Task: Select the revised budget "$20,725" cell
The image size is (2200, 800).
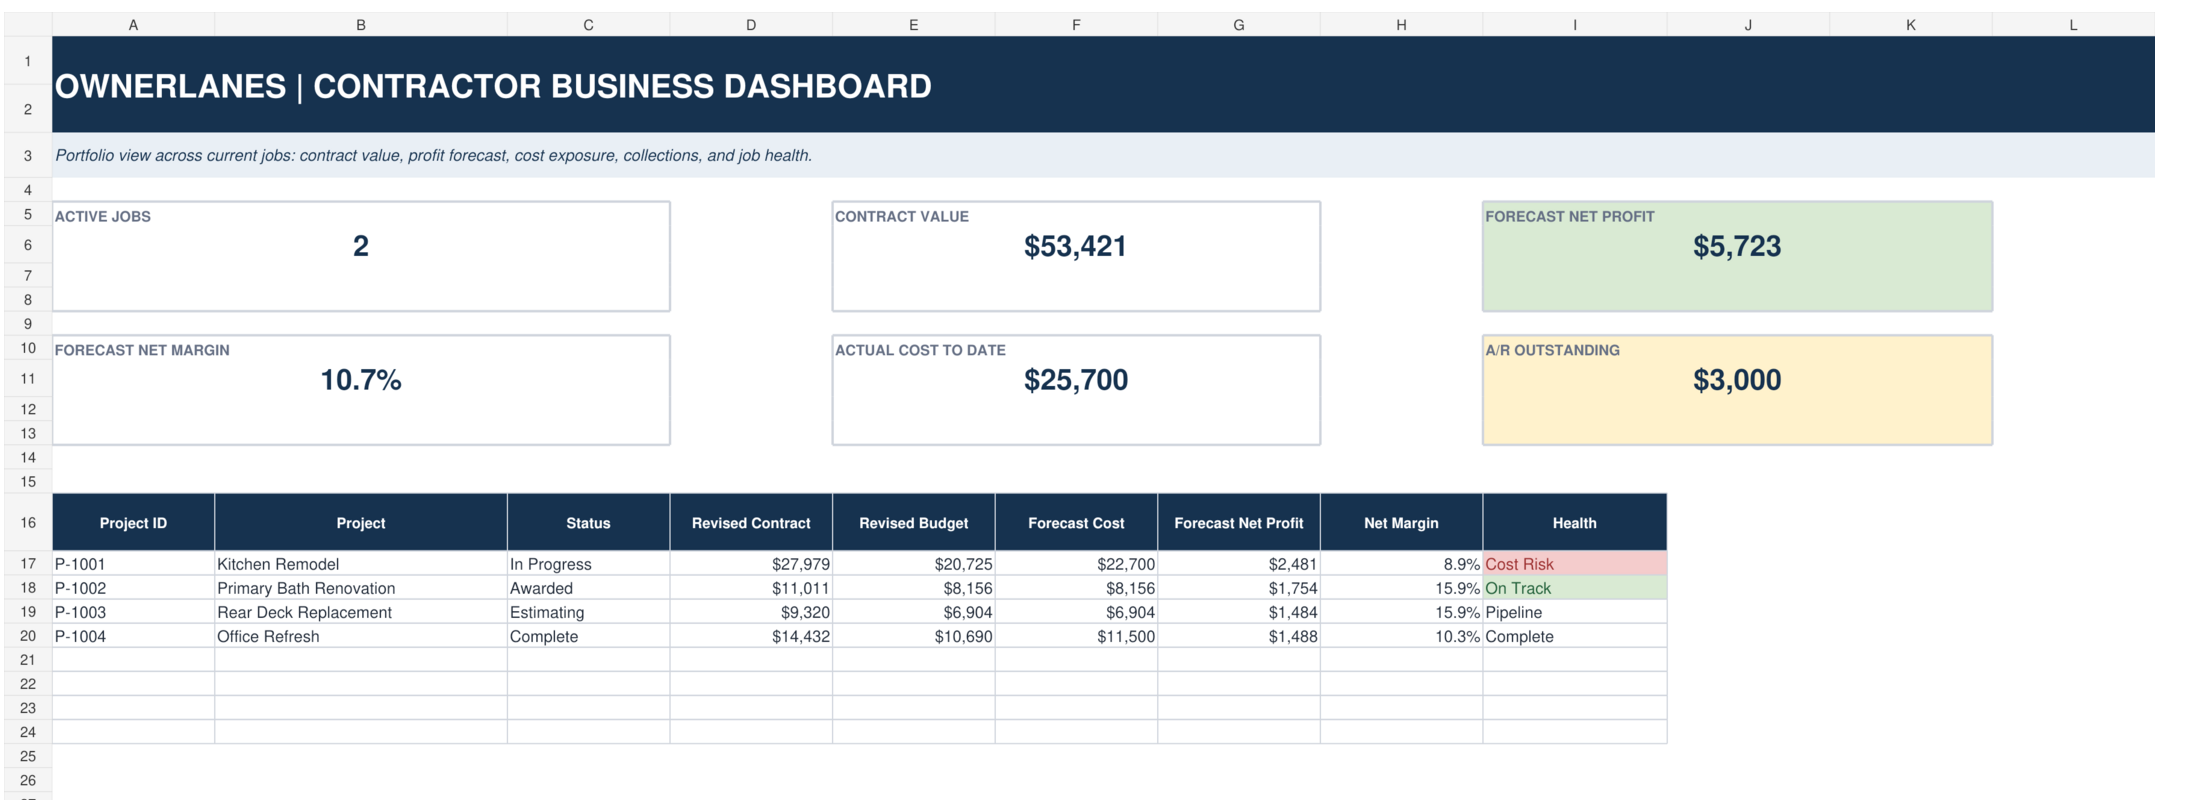Action: click(x=914, y=564)
